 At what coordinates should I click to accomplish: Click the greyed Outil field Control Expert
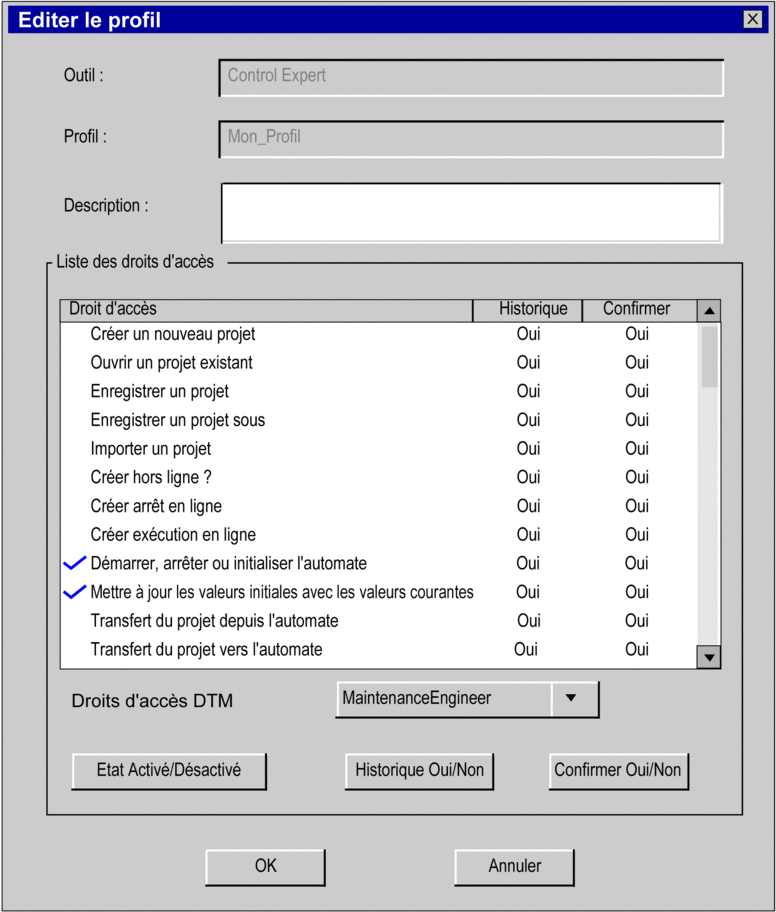click(471, 78)
